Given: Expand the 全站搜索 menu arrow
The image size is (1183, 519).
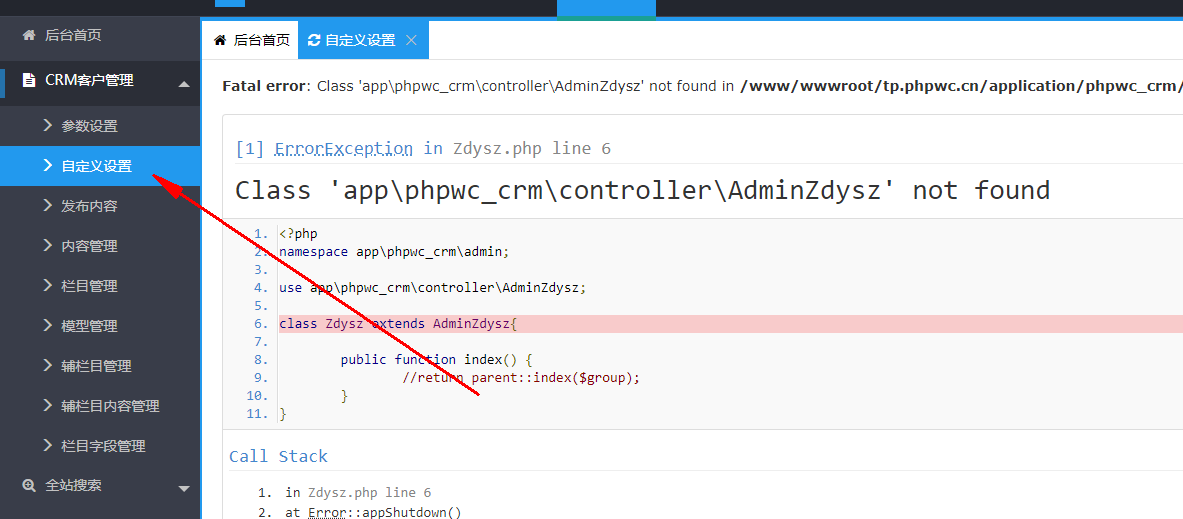Looking at the screenshot, I should coord(183,489).
